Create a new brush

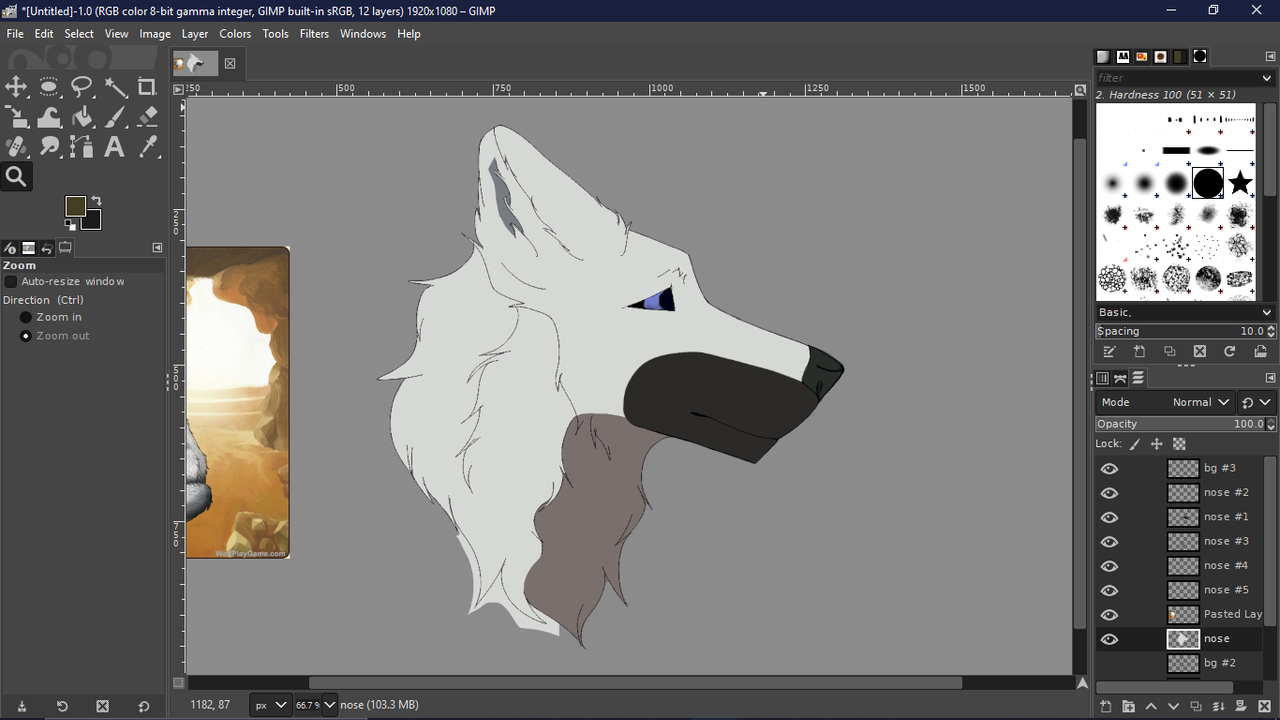pyautogui.click(x=1139, y=352)
